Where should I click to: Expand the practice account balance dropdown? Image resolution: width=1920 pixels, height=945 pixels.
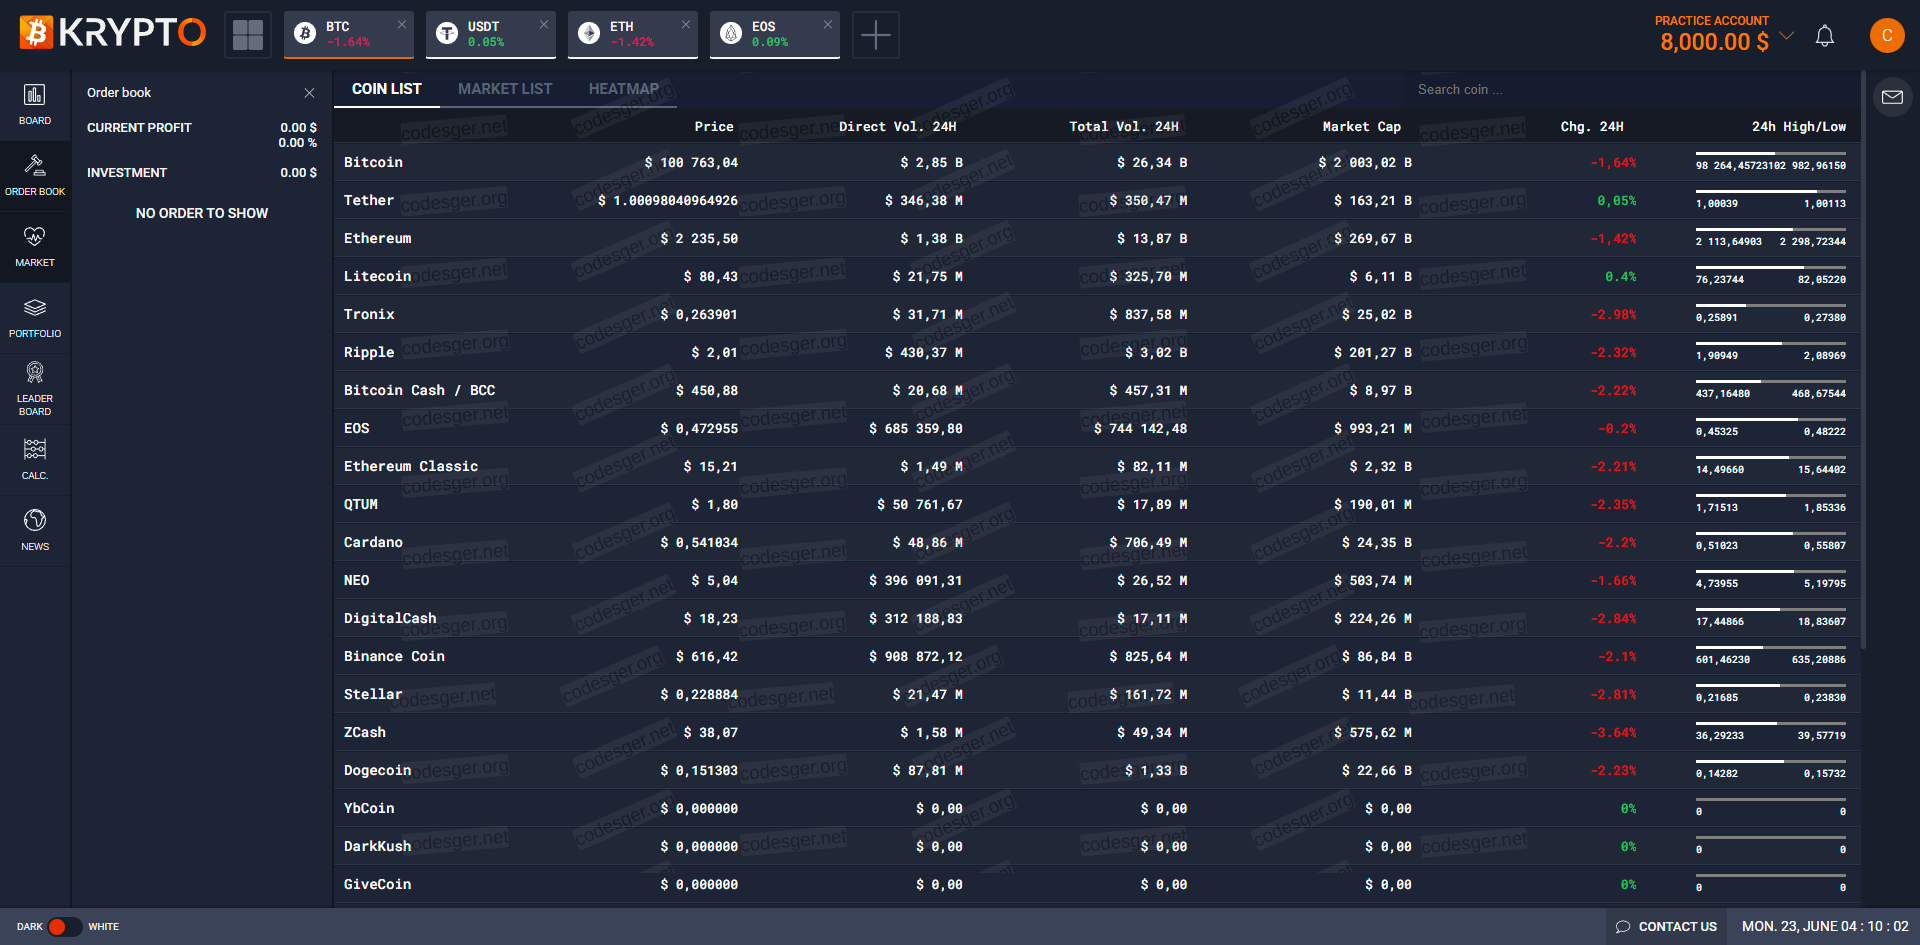(x=1787, y=36)
